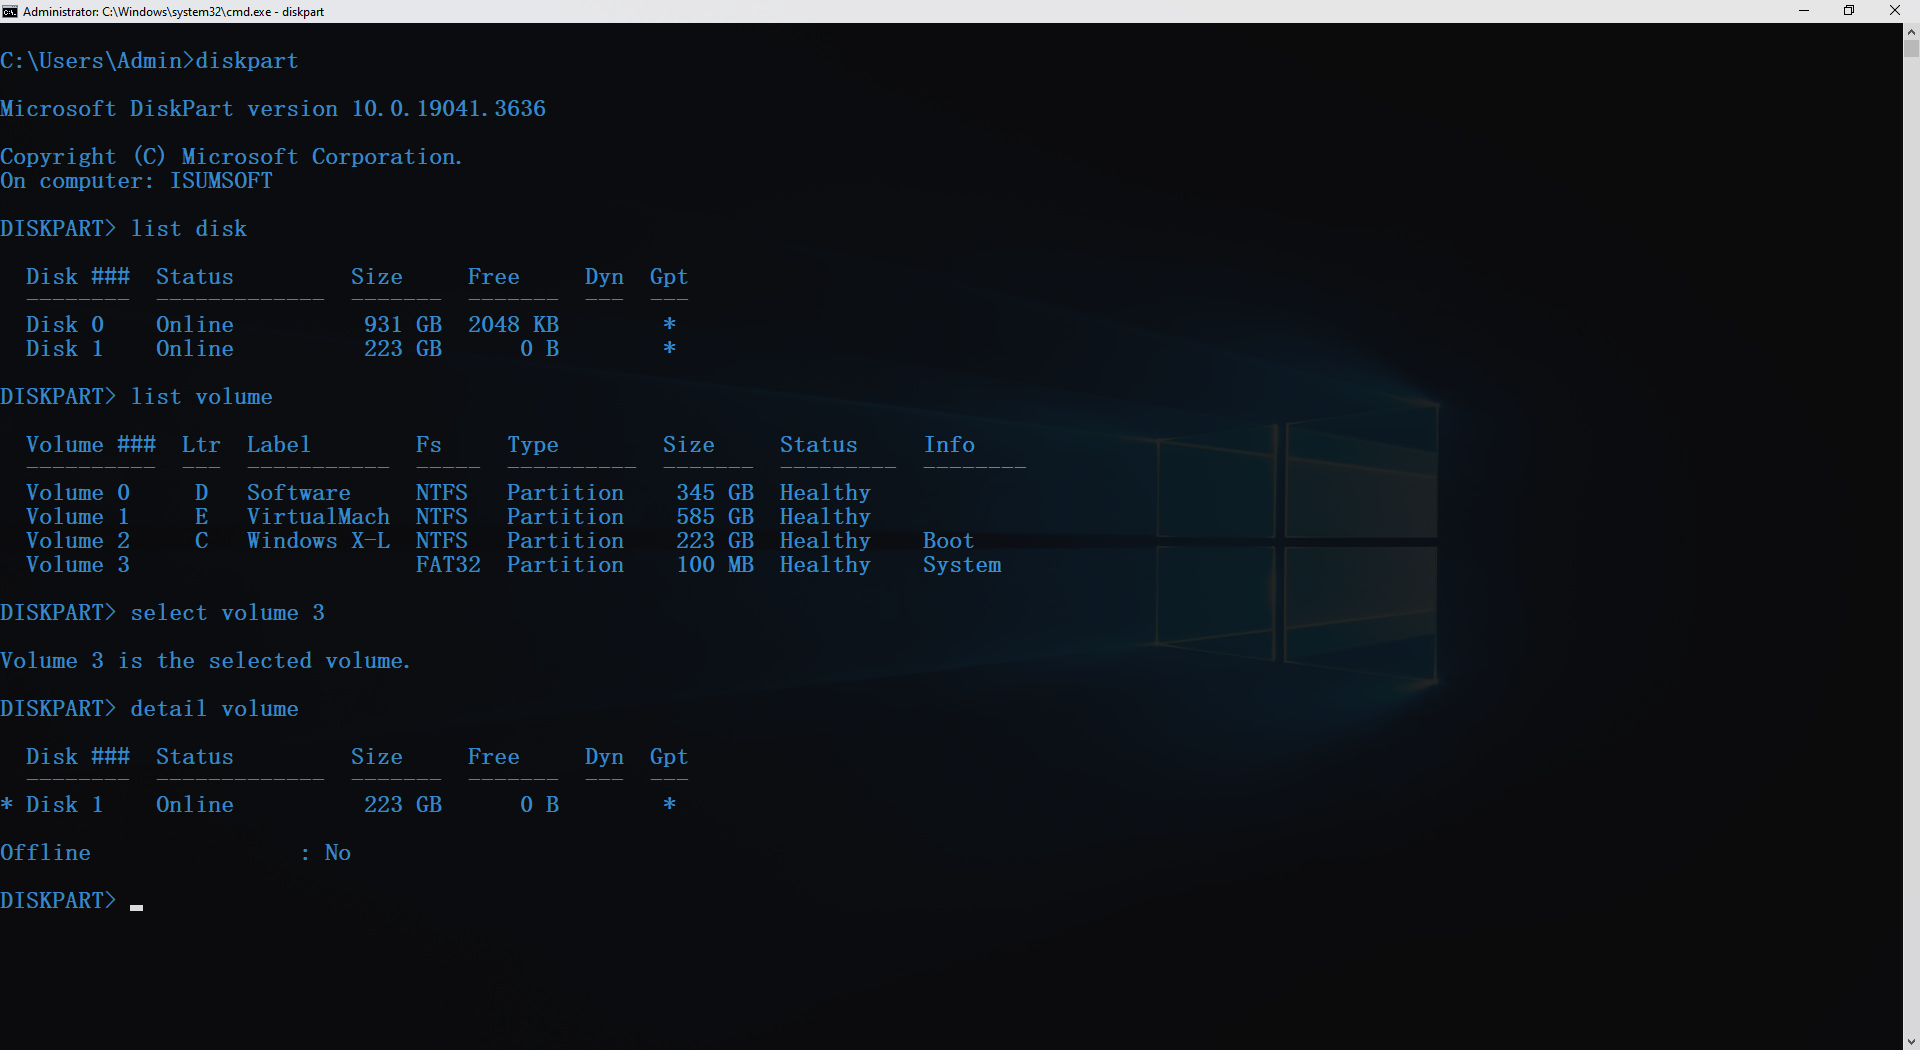
Task: Click the 'list disk' command text
Action: tap(189, 229)
